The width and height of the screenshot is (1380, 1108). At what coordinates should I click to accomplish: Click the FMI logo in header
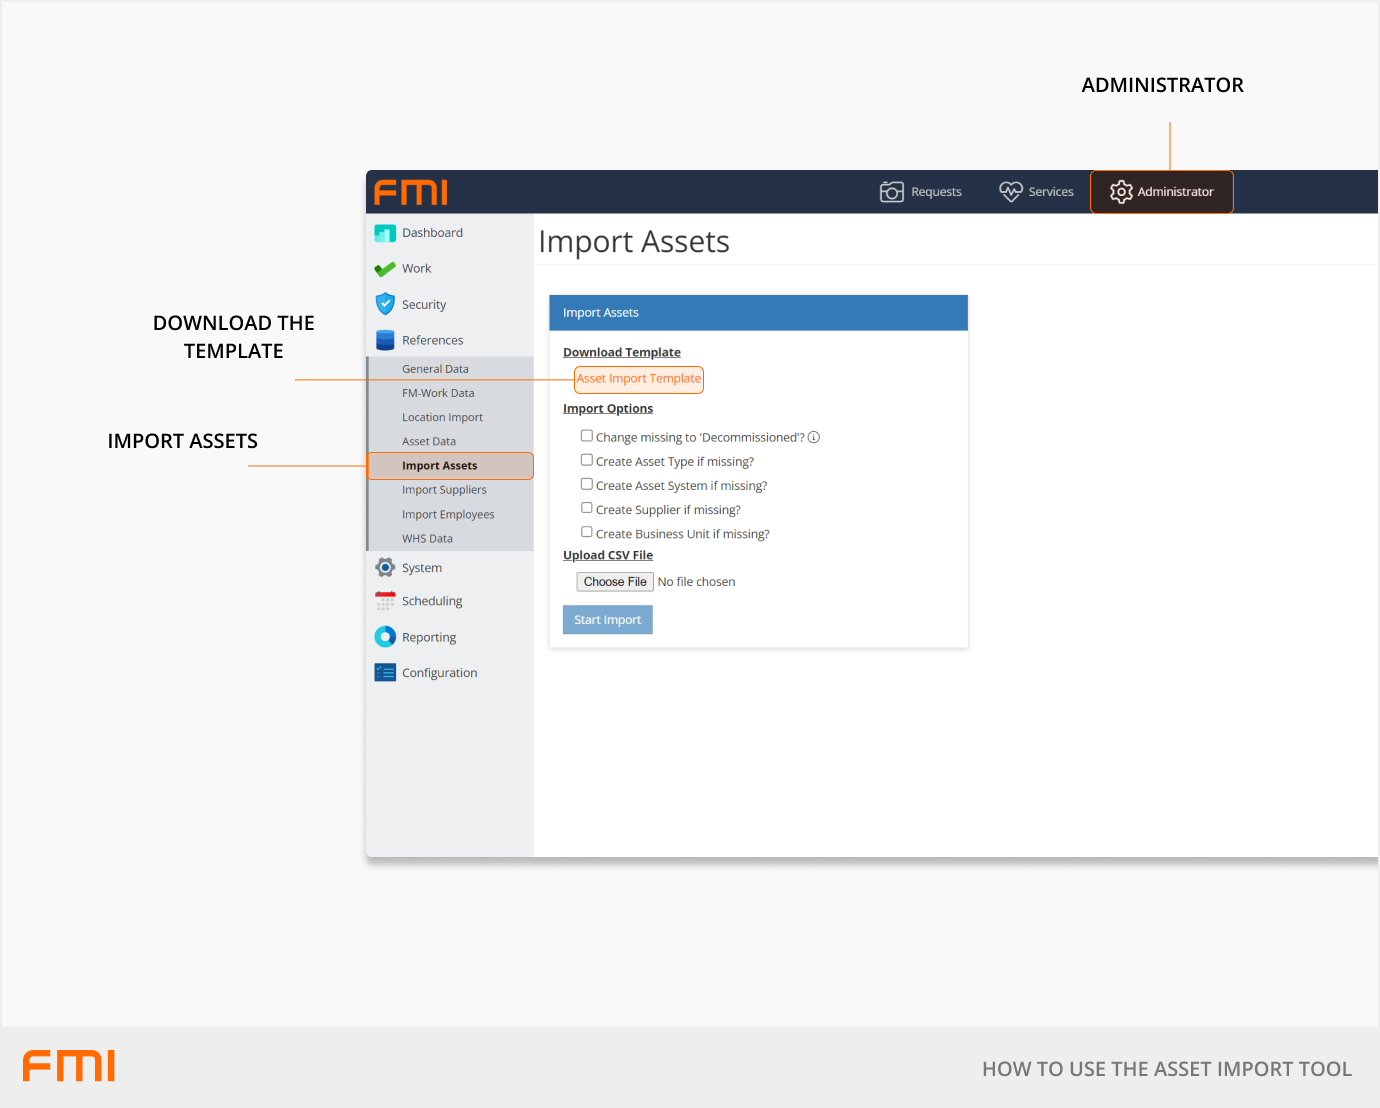coord(410,192)
